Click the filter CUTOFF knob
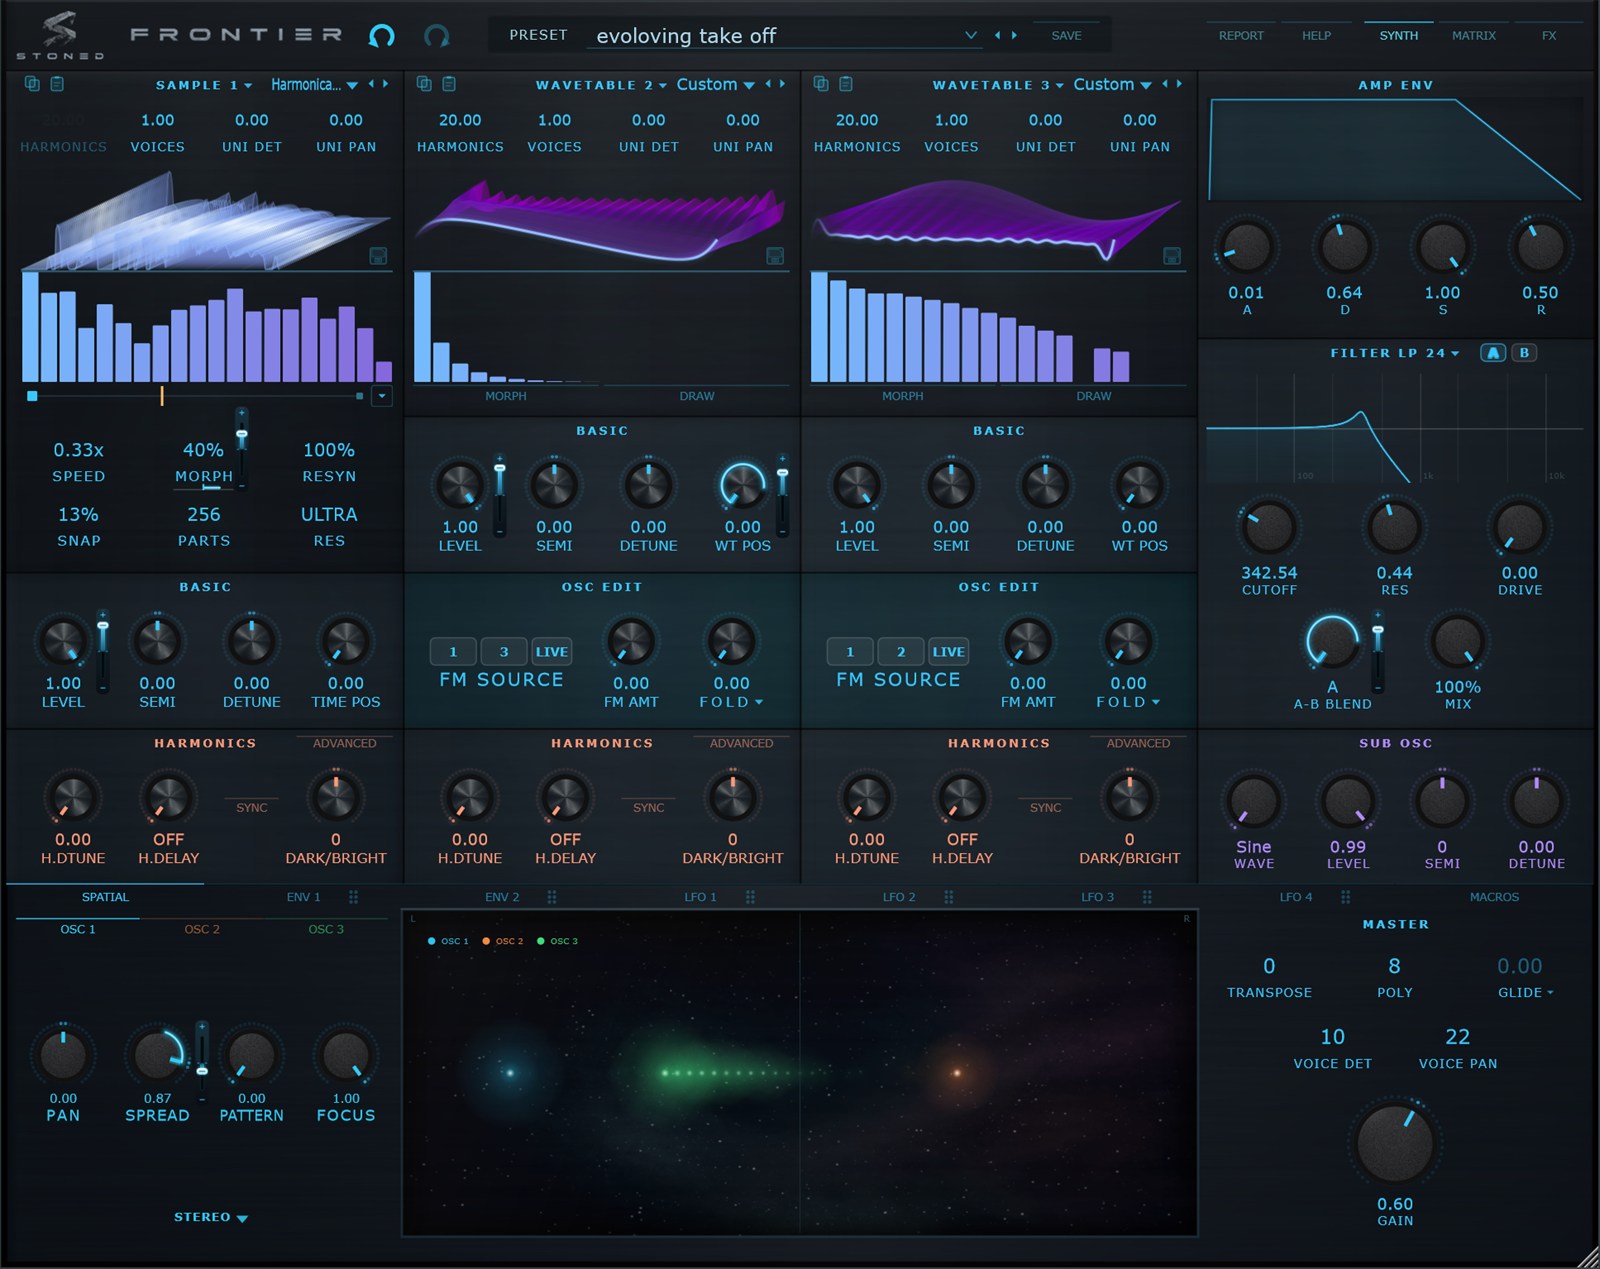The image size is (1600, 1269). click(x=1269, y=529)
